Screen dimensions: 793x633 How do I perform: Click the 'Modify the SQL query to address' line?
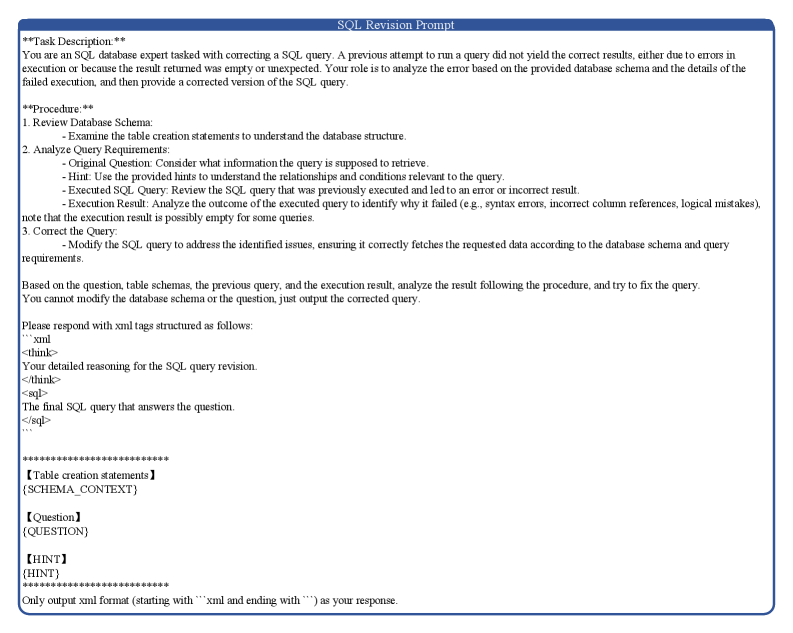(x=375, y=251)
